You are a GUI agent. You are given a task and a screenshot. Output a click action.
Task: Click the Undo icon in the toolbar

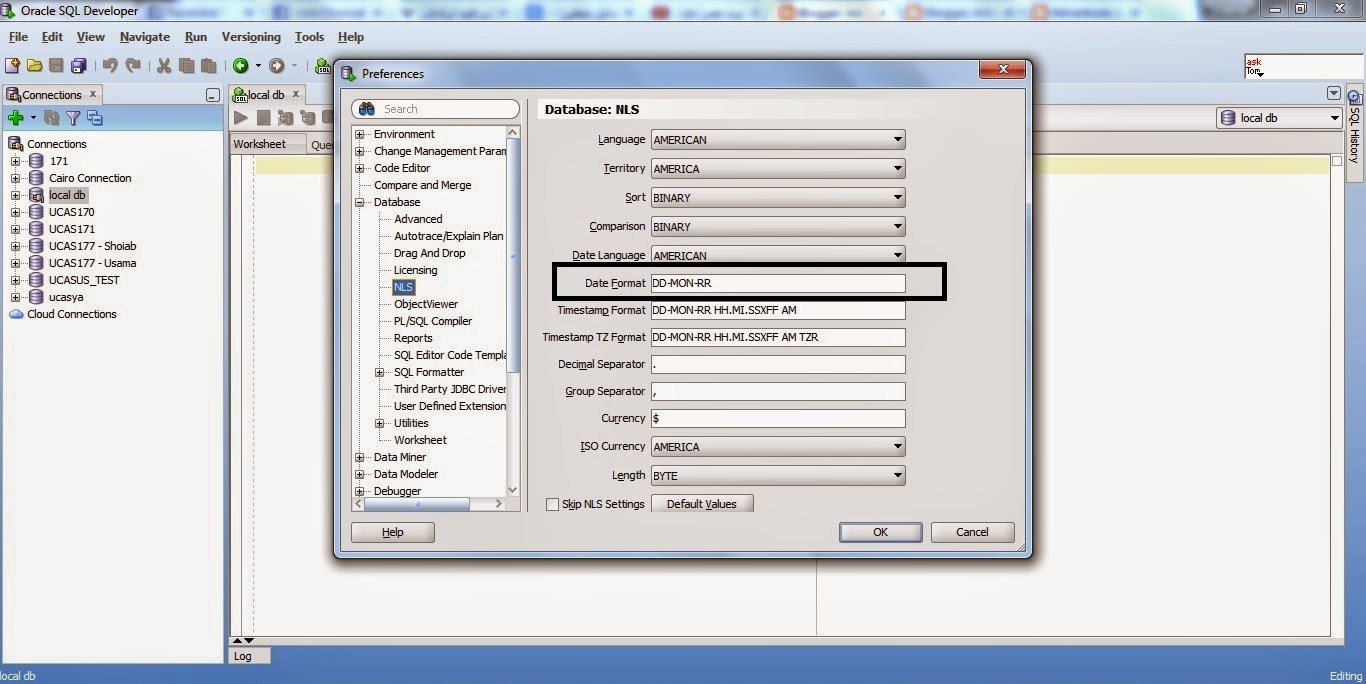click(108, 65)
